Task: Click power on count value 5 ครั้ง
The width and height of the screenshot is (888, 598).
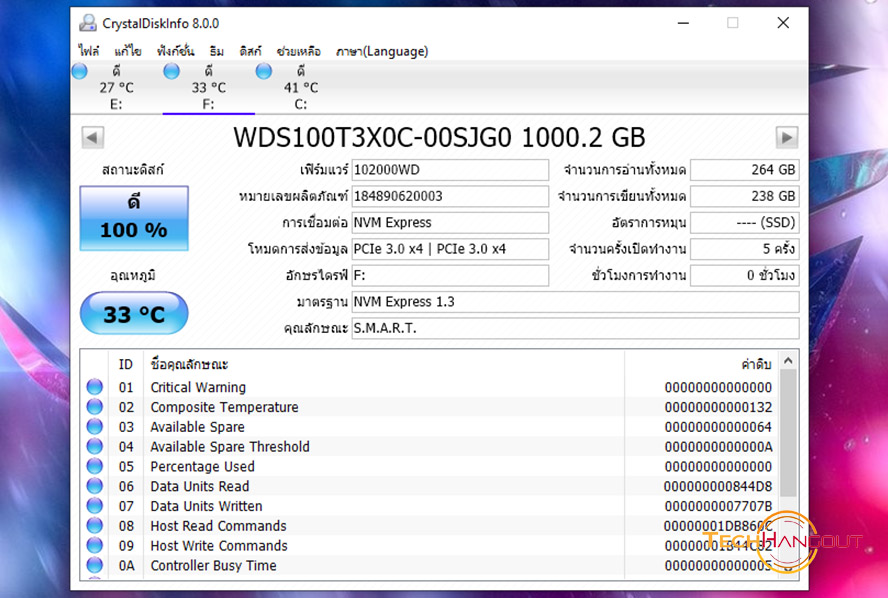Action: pos(745,249)
